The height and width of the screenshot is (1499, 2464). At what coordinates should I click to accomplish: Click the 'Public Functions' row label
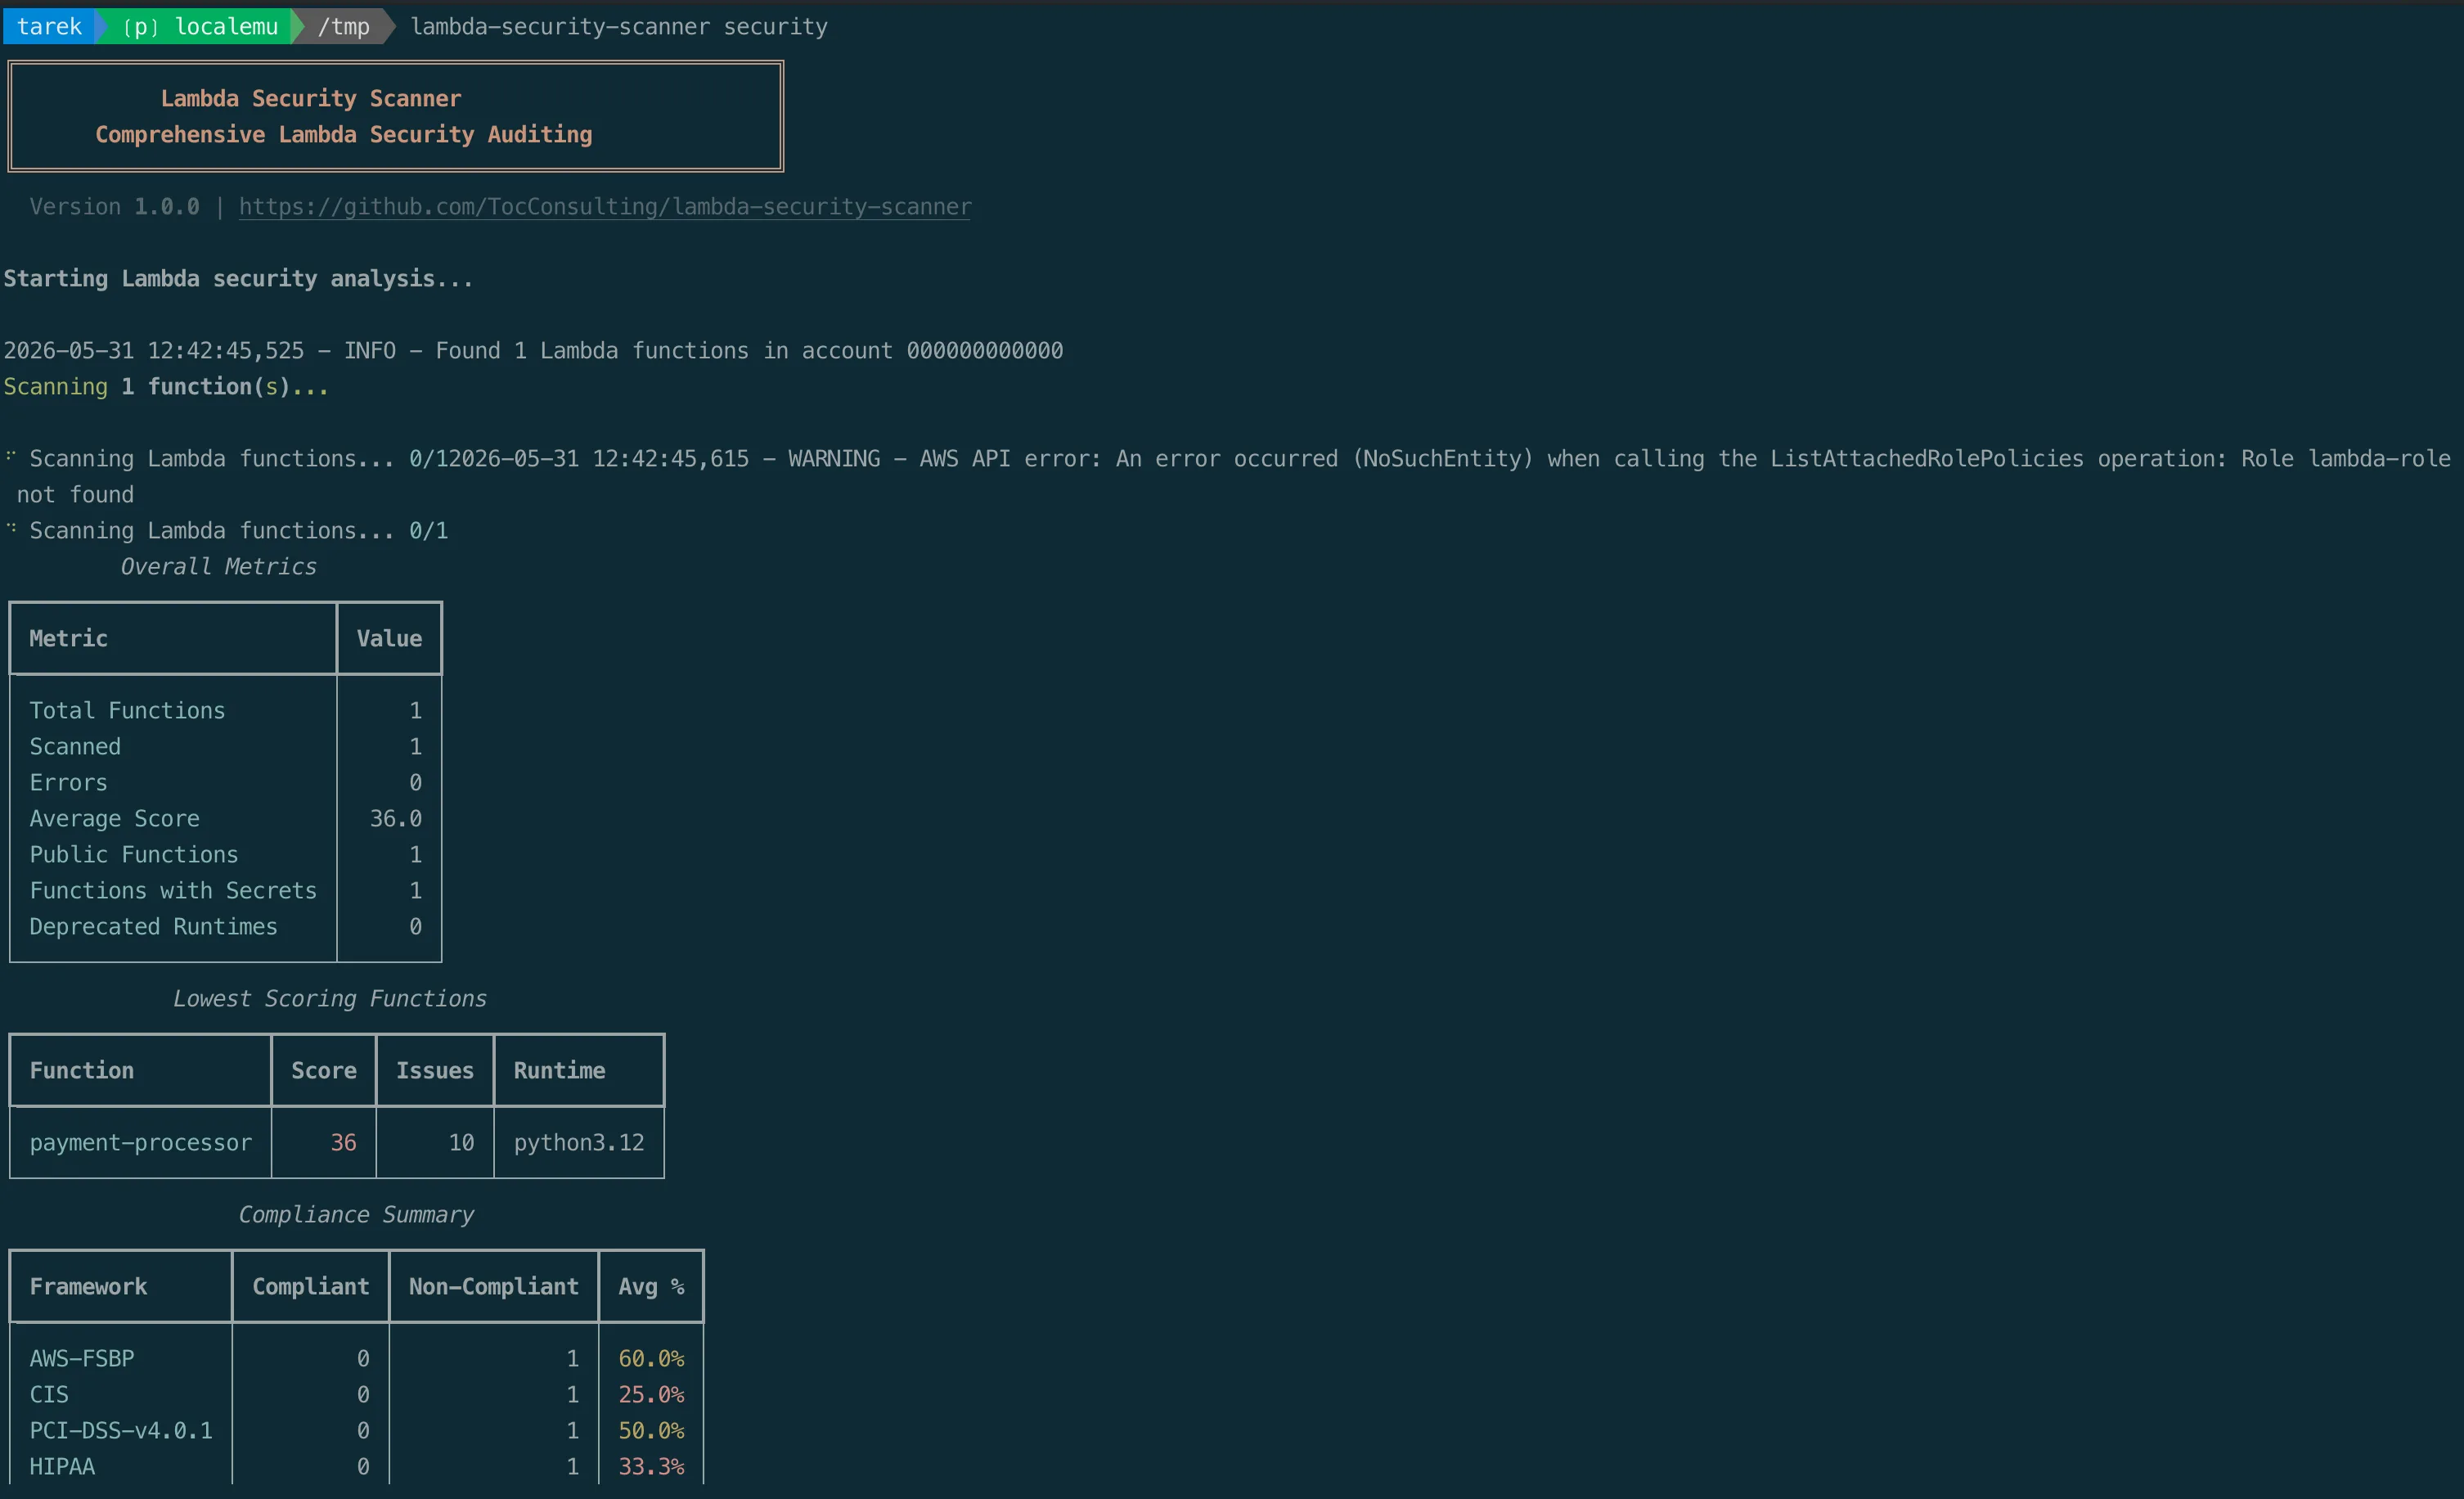[134, 854]
